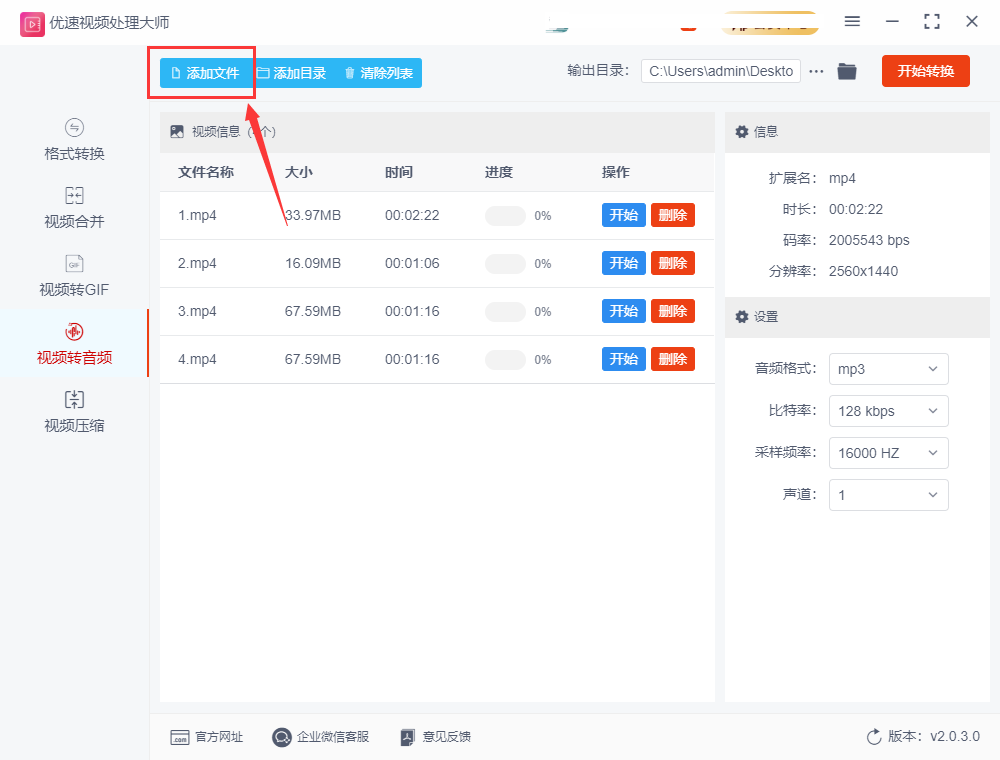Click the 清除列表 clear list button
Screen dimensions: 1000x760
click(x=378, y=73)
